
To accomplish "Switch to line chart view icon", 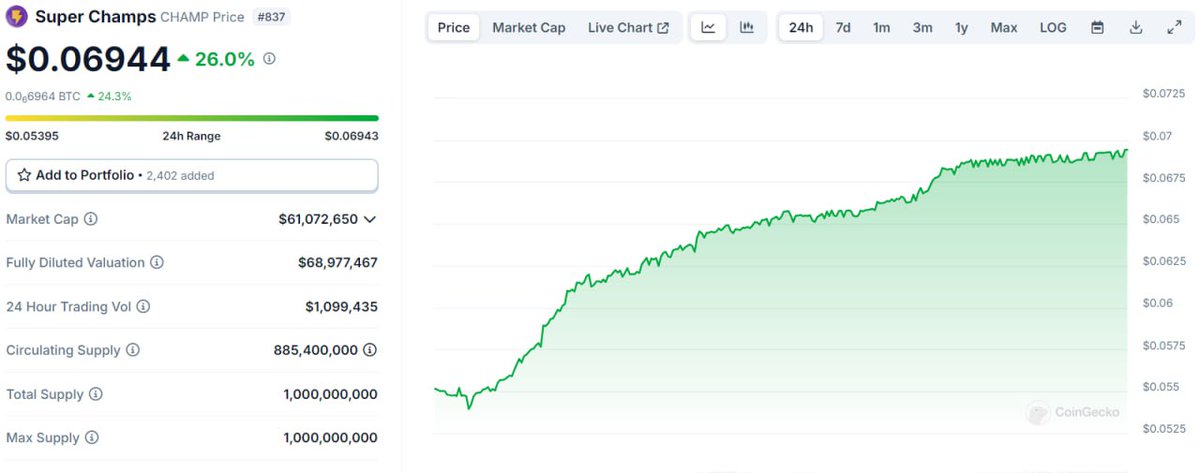I will [708, 27].
